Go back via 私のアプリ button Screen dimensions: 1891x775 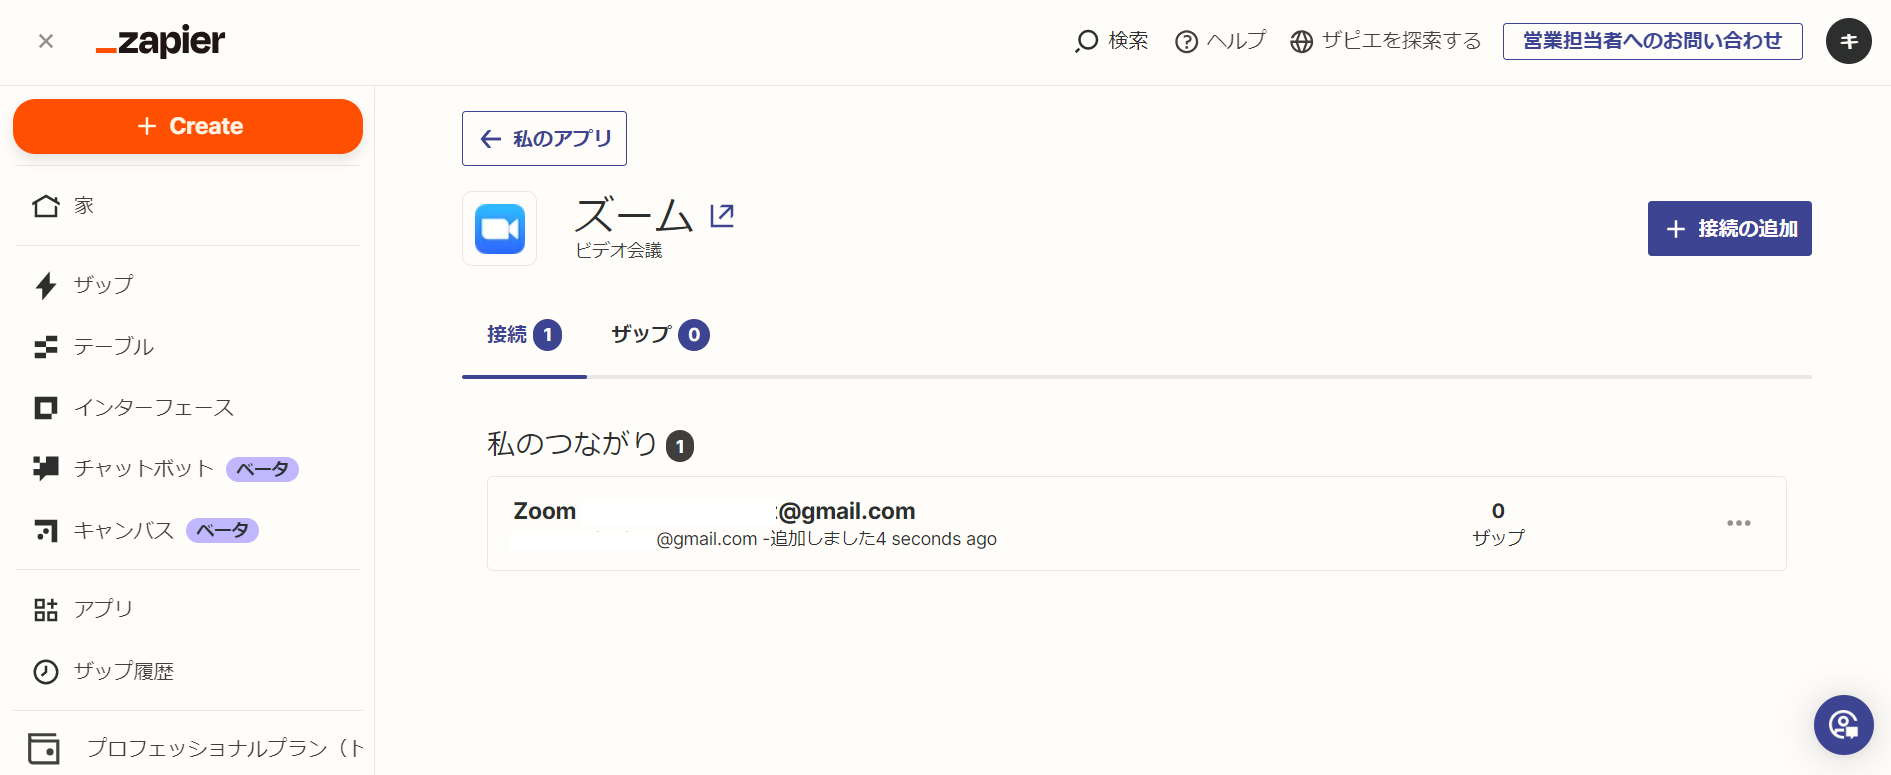pos(544,139)
